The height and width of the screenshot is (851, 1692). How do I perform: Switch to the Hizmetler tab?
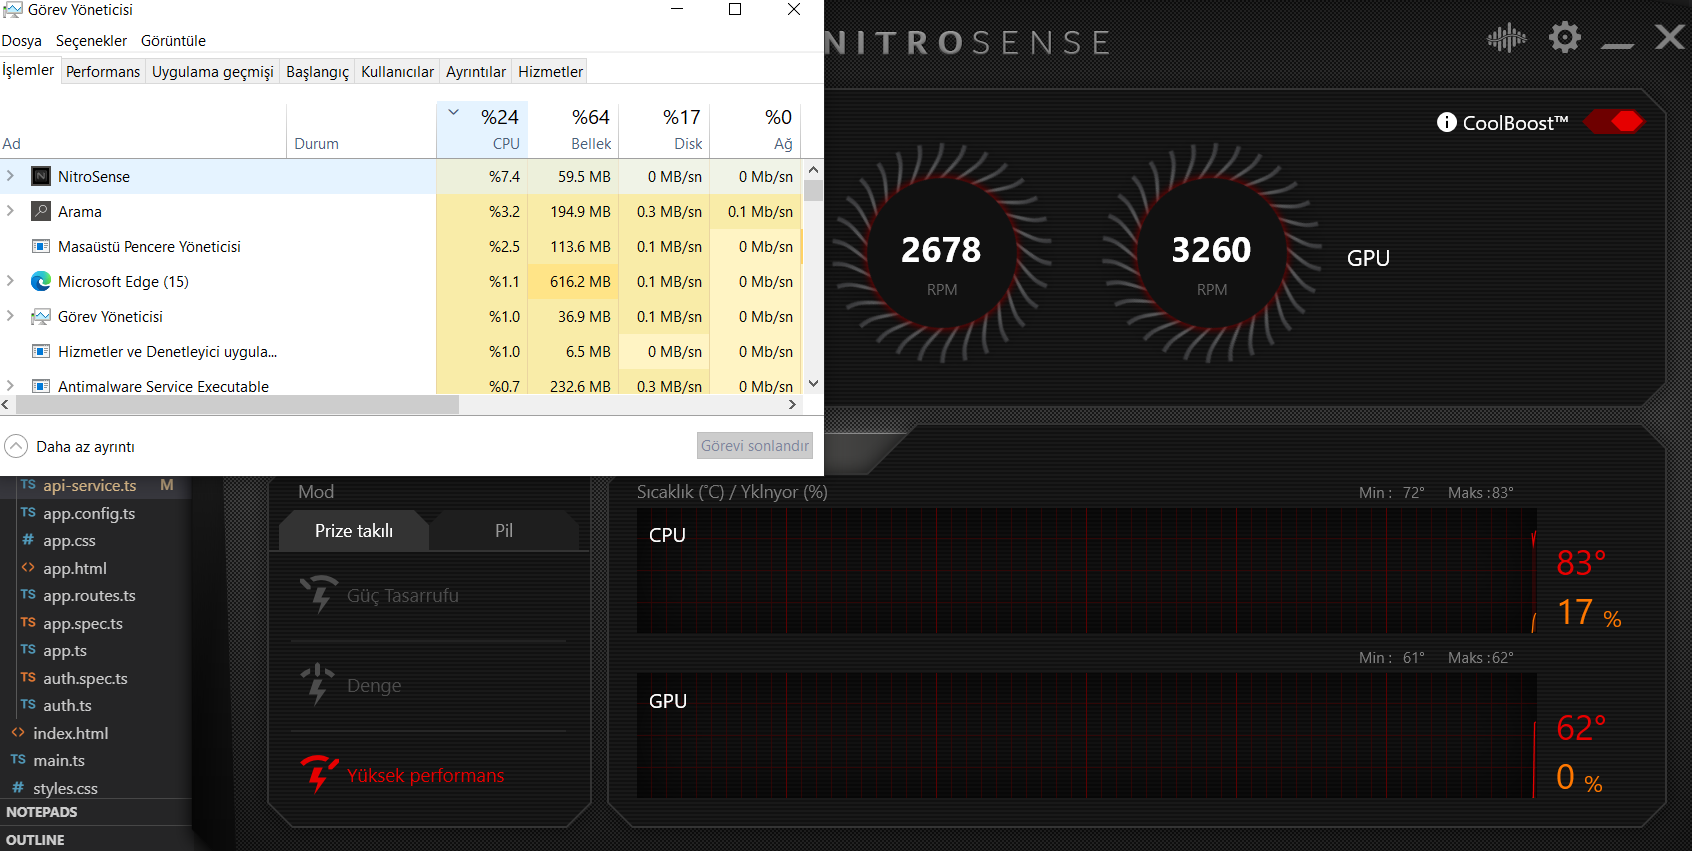[x=550, y=72]
